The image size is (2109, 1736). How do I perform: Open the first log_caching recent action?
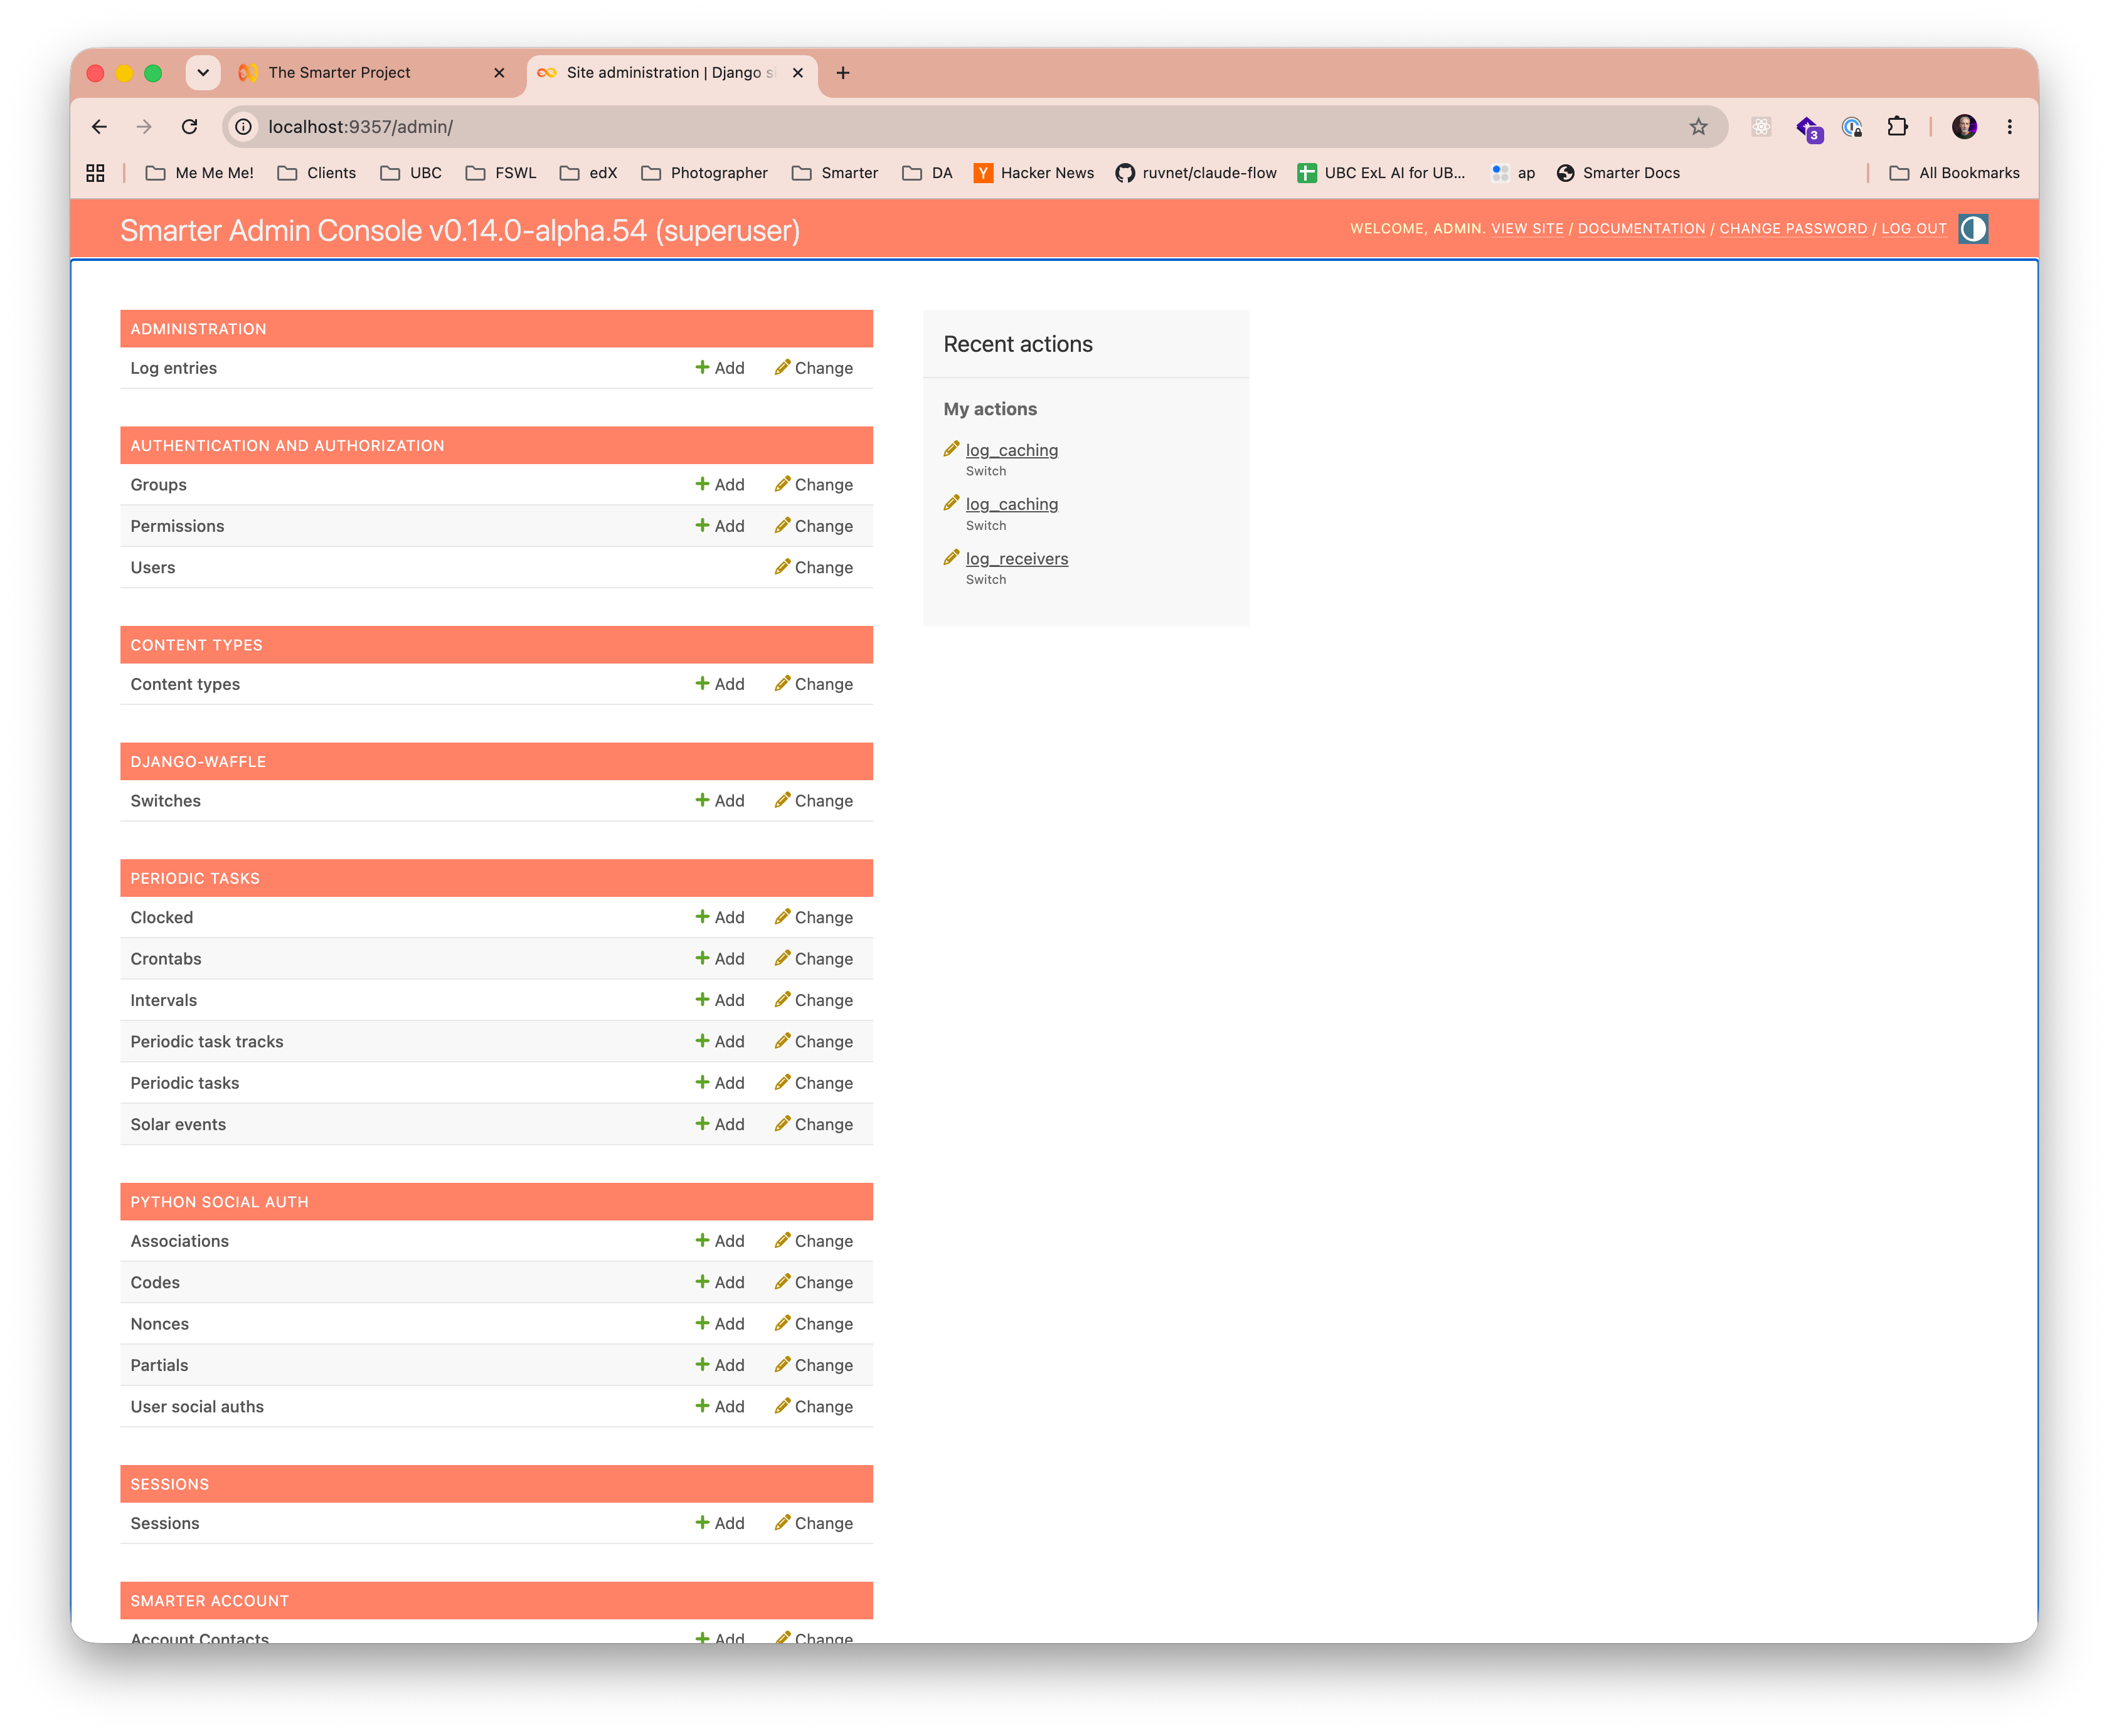tap(1012, 450)
